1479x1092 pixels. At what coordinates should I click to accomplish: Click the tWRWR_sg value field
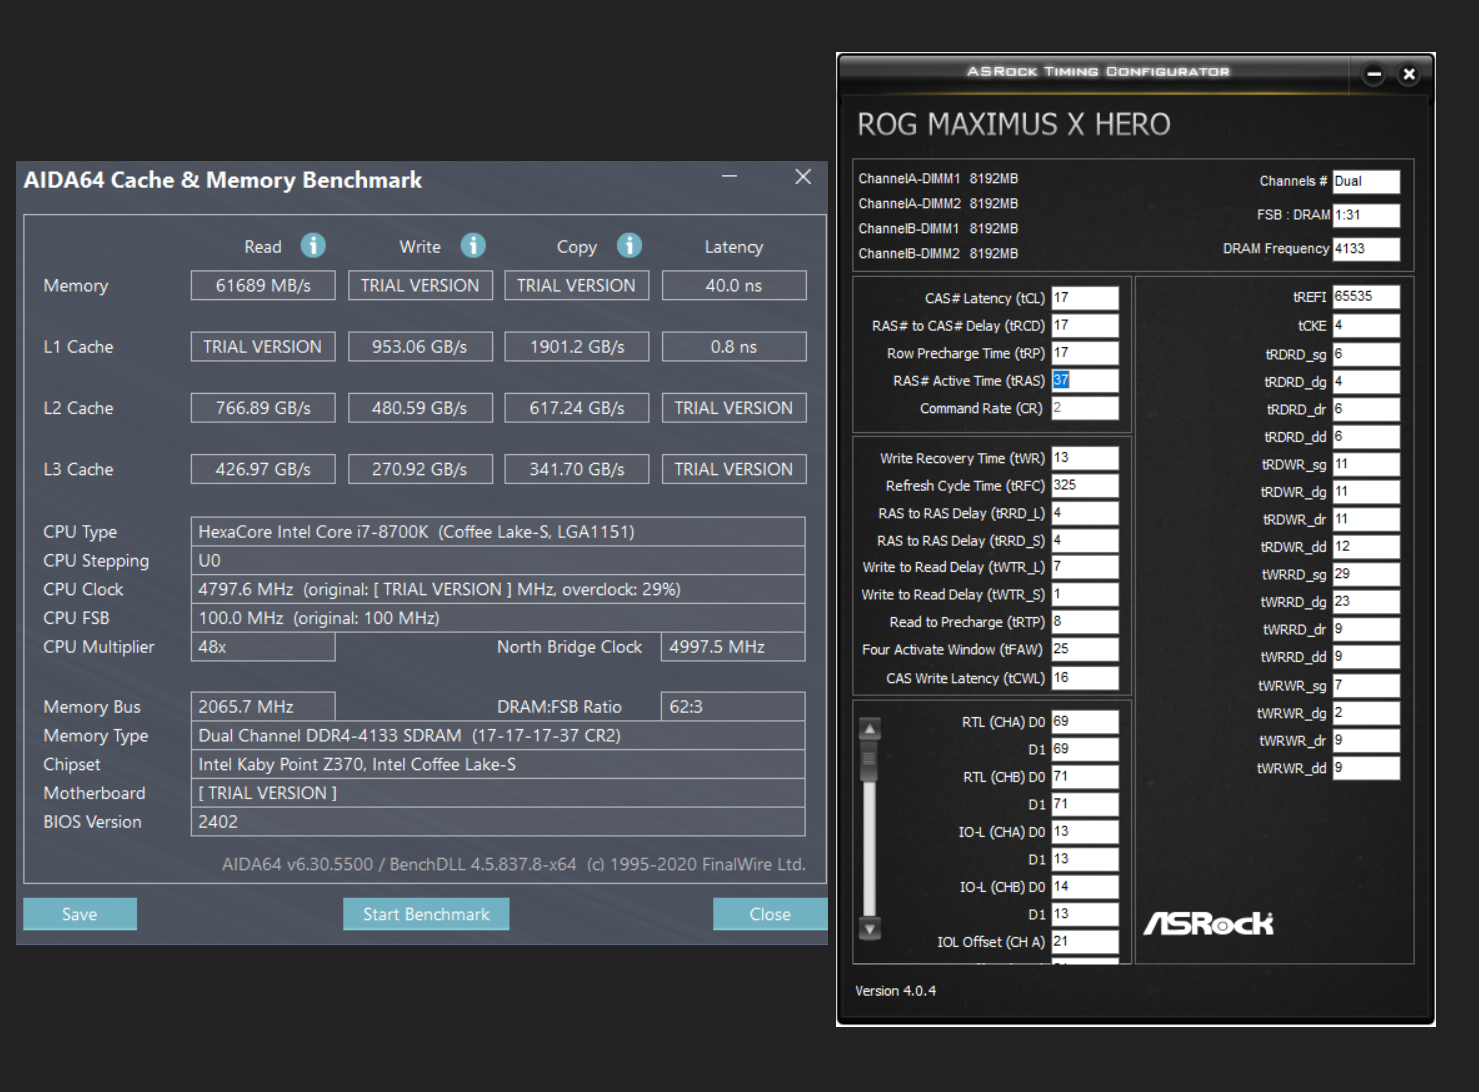(x=1366, y=686)
